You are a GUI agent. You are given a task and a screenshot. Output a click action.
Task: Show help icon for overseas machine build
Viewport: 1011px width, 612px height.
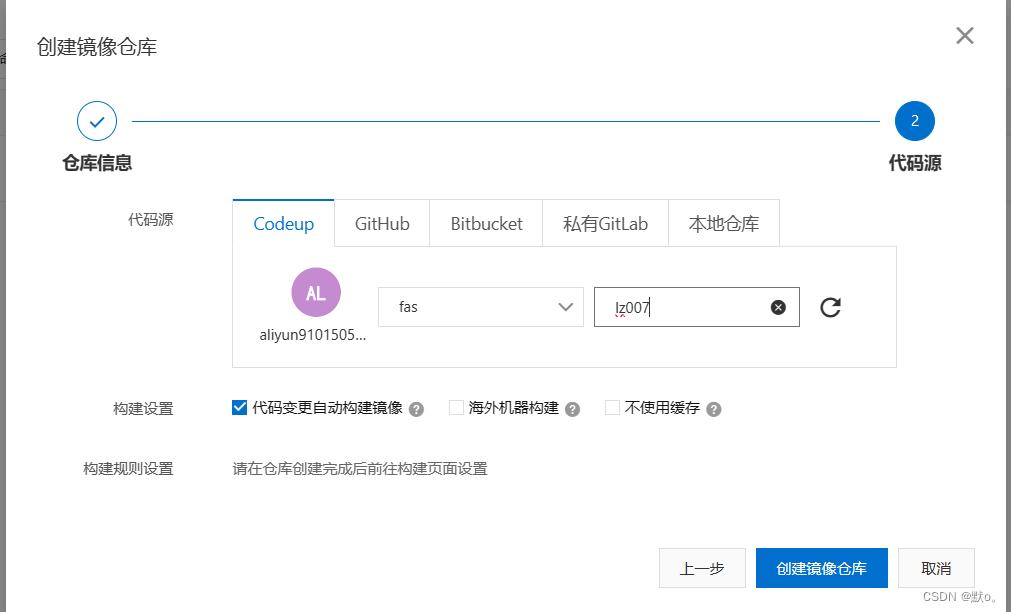(573, 409)
